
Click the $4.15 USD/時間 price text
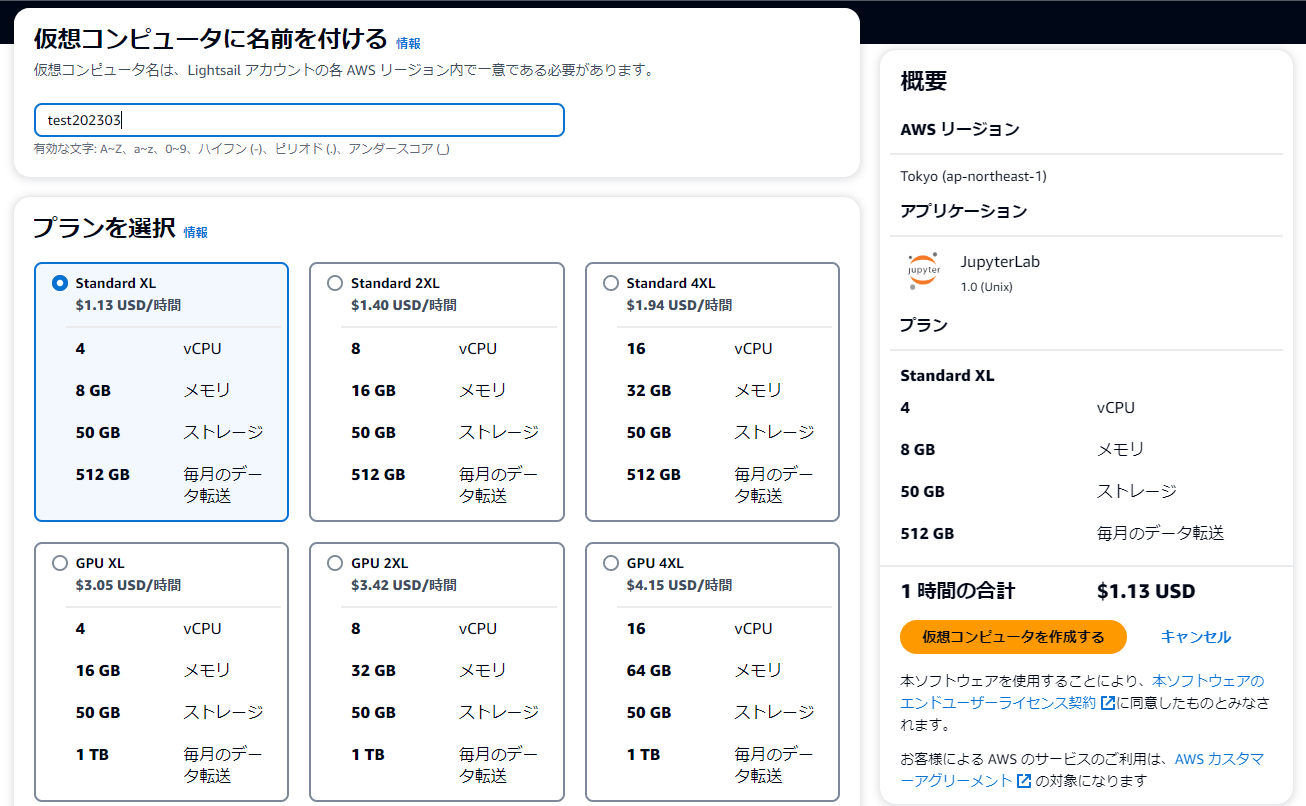[679, 585]
